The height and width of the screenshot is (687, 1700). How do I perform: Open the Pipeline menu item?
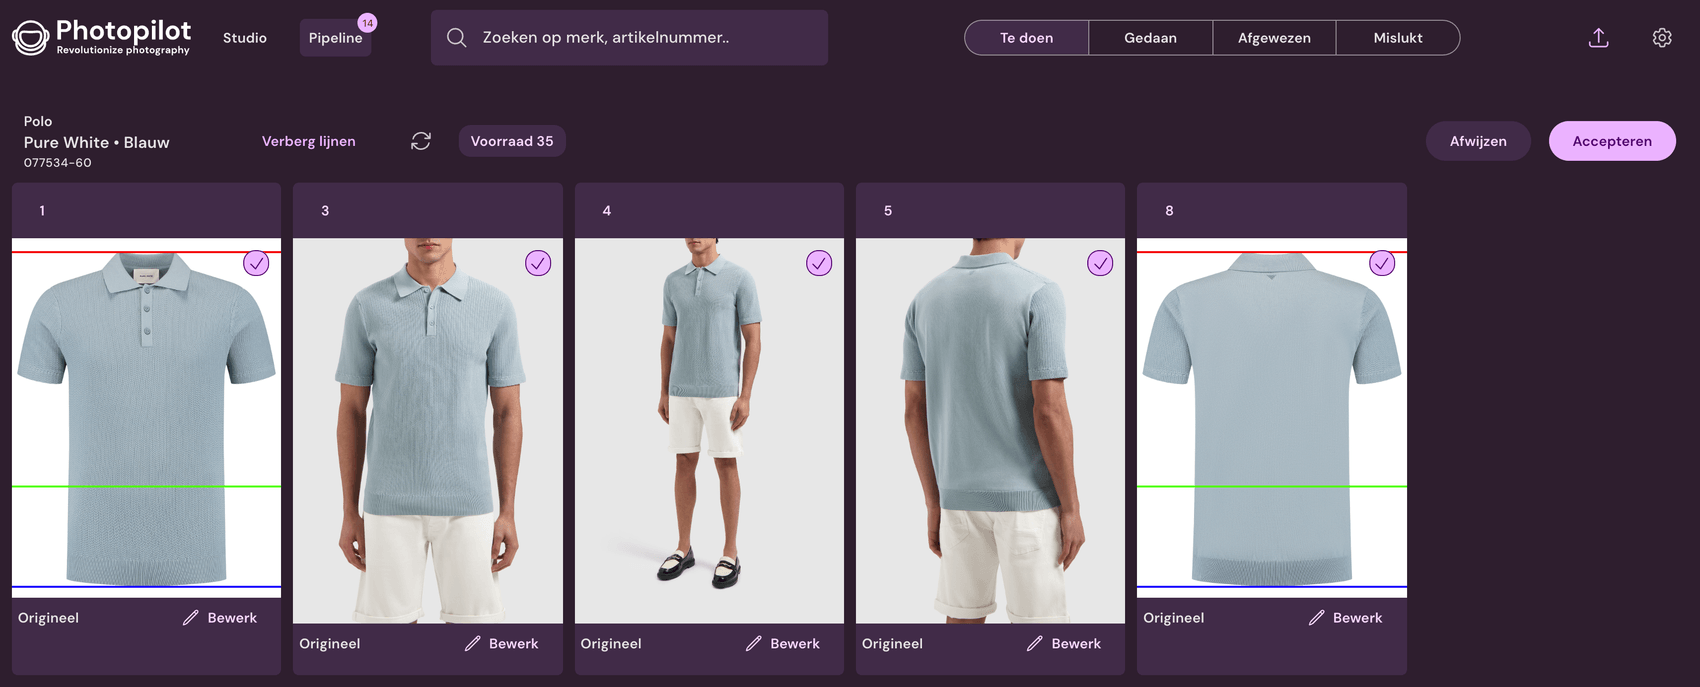pyautogui.click(x=335, y=38)
